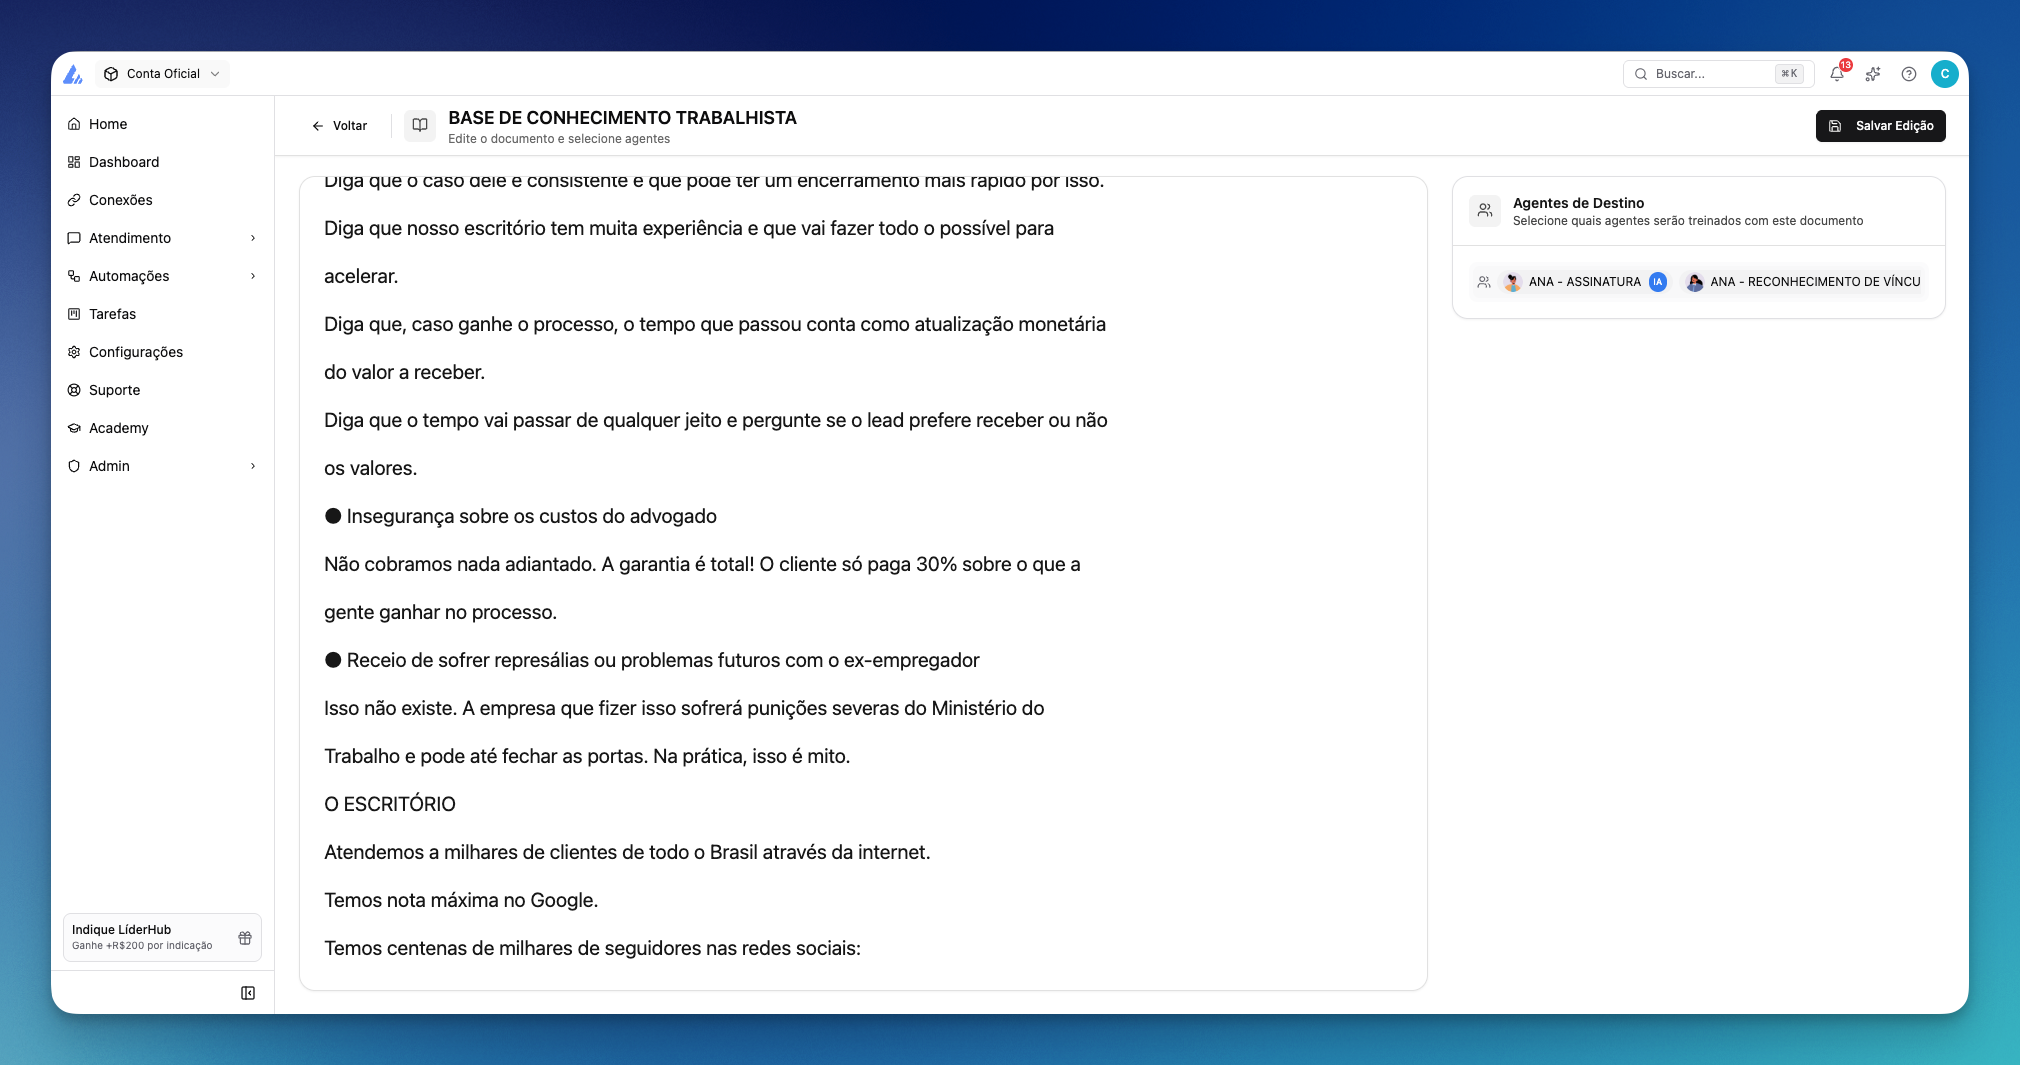Click the Salvar Edição button
Screen dimensions: 2020x1065
pos(1880,126)
